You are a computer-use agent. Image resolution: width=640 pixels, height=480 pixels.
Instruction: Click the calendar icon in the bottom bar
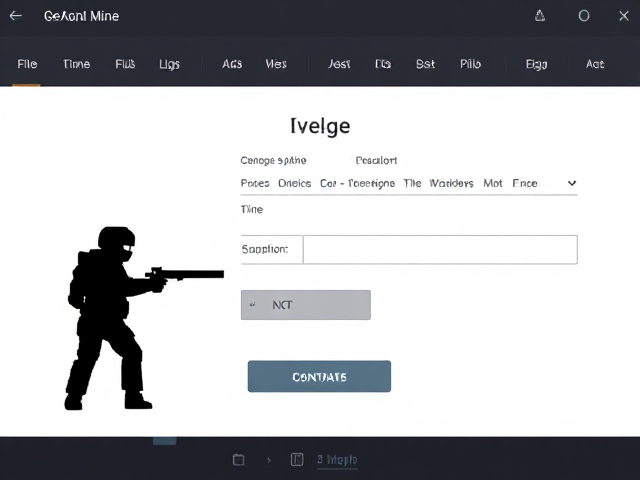[x=238, y=460]
